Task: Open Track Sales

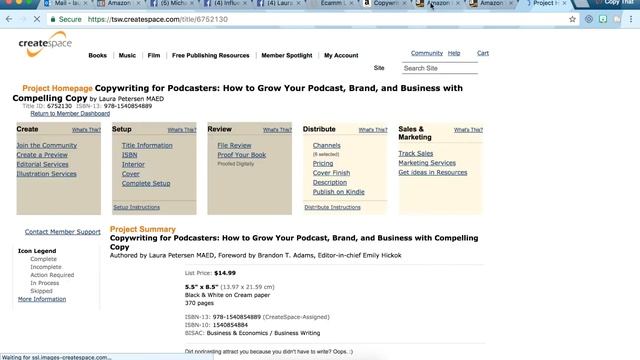Action: (x=416, y=153)
